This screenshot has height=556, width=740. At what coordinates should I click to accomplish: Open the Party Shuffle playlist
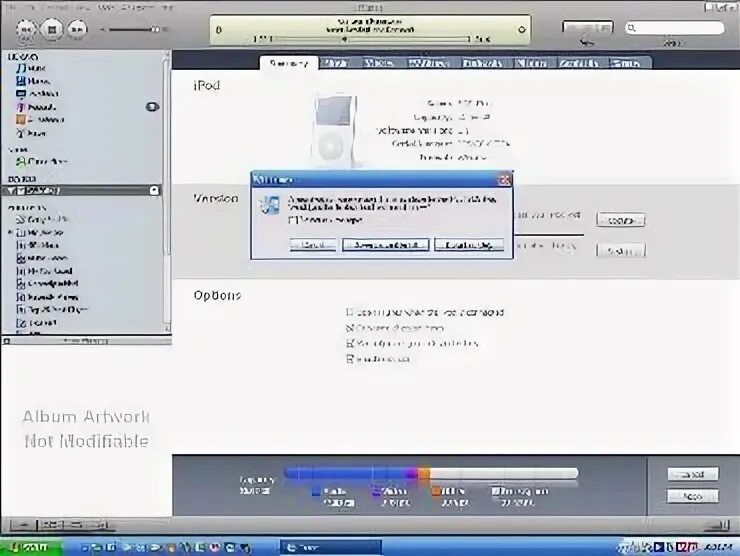tap(42, 219)
